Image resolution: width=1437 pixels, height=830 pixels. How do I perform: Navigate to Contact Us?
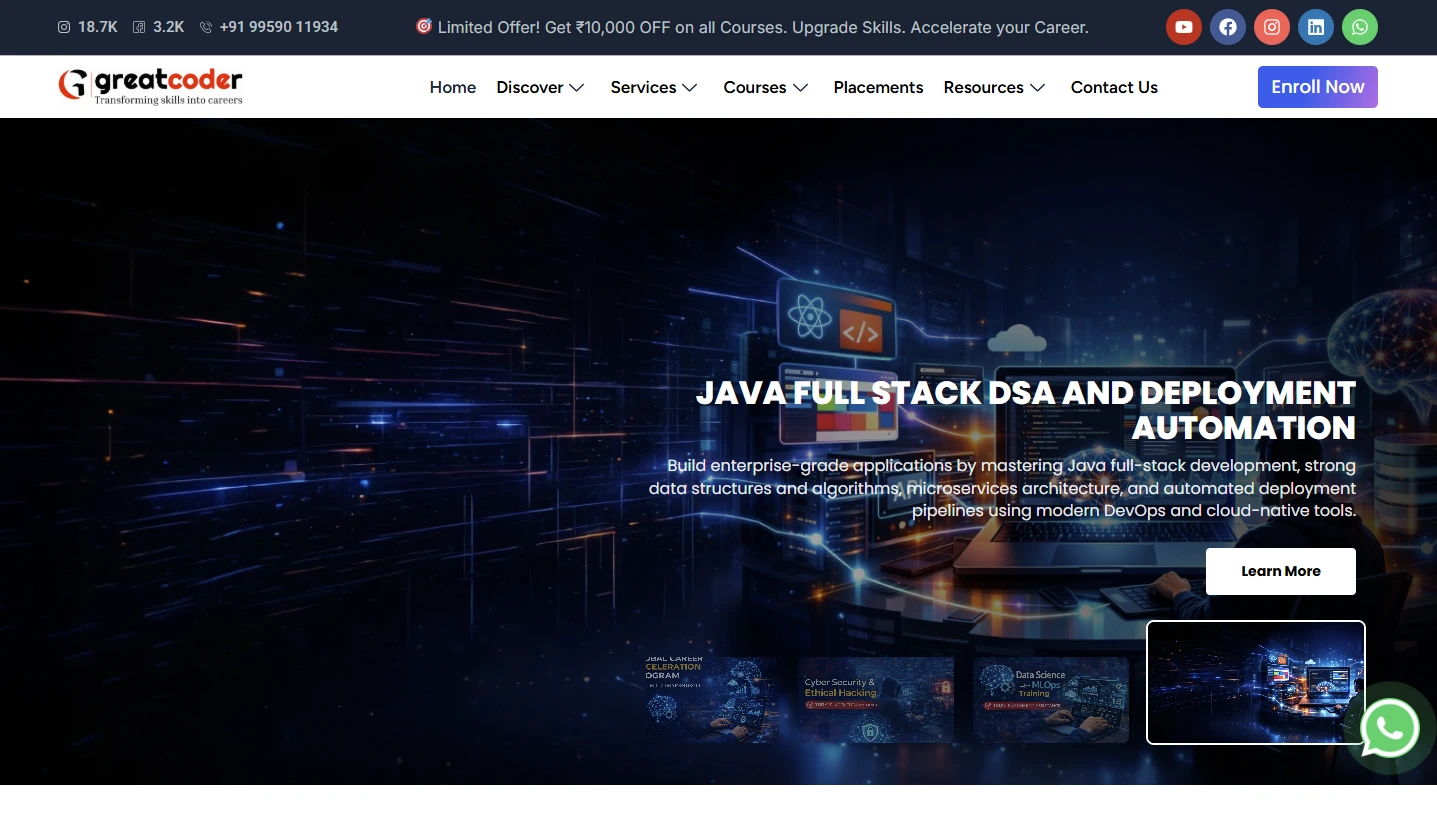point(1114,87)
